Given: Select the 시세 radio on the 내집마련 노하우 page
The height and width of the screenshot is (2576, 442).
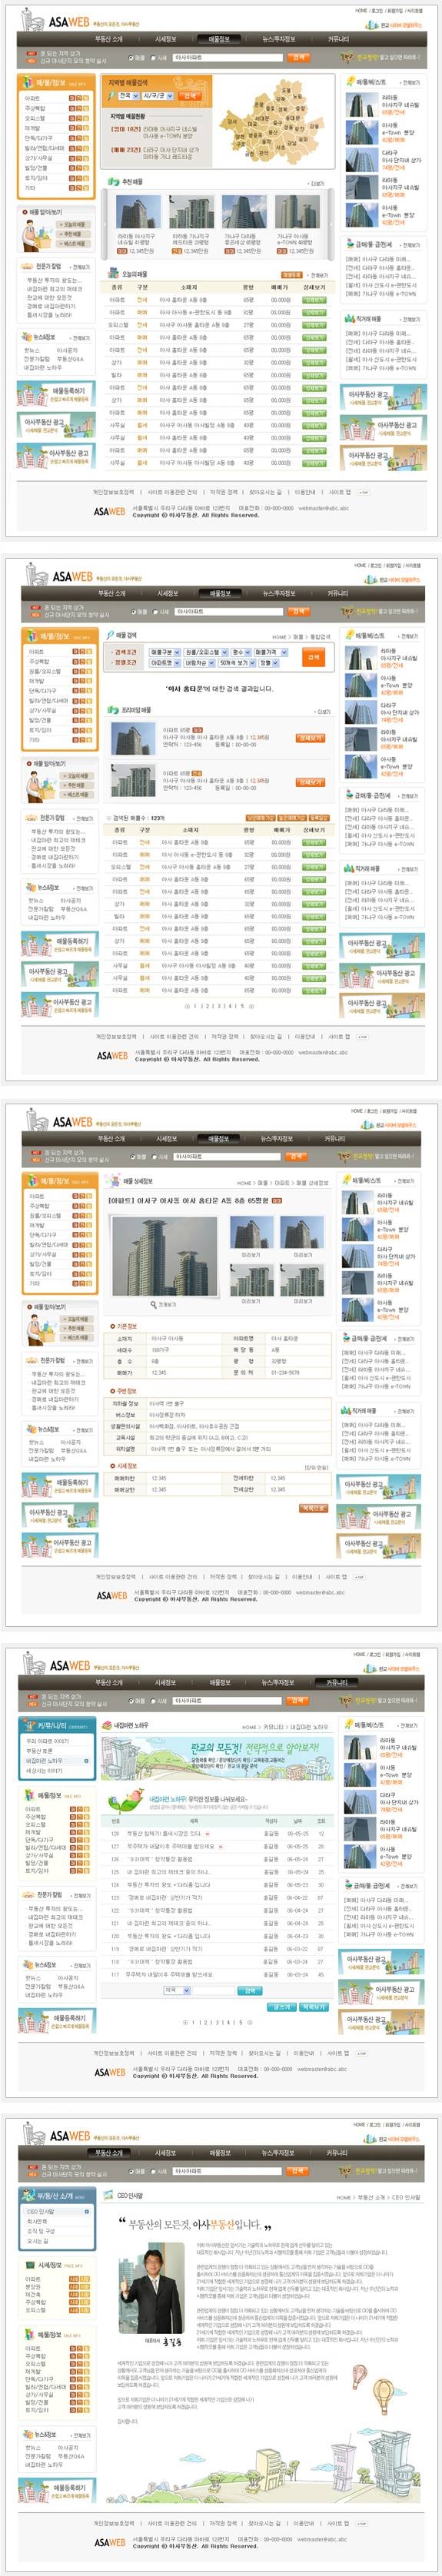Looking at the screenshot, I should (x=153, y=1700).
